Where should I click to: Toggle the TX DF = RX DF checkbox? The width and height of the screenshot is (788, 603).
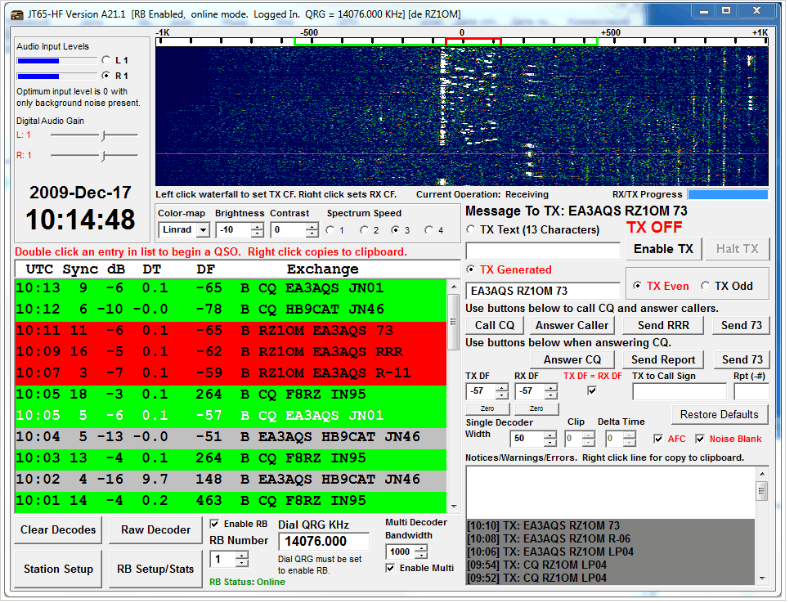point(592,390)
